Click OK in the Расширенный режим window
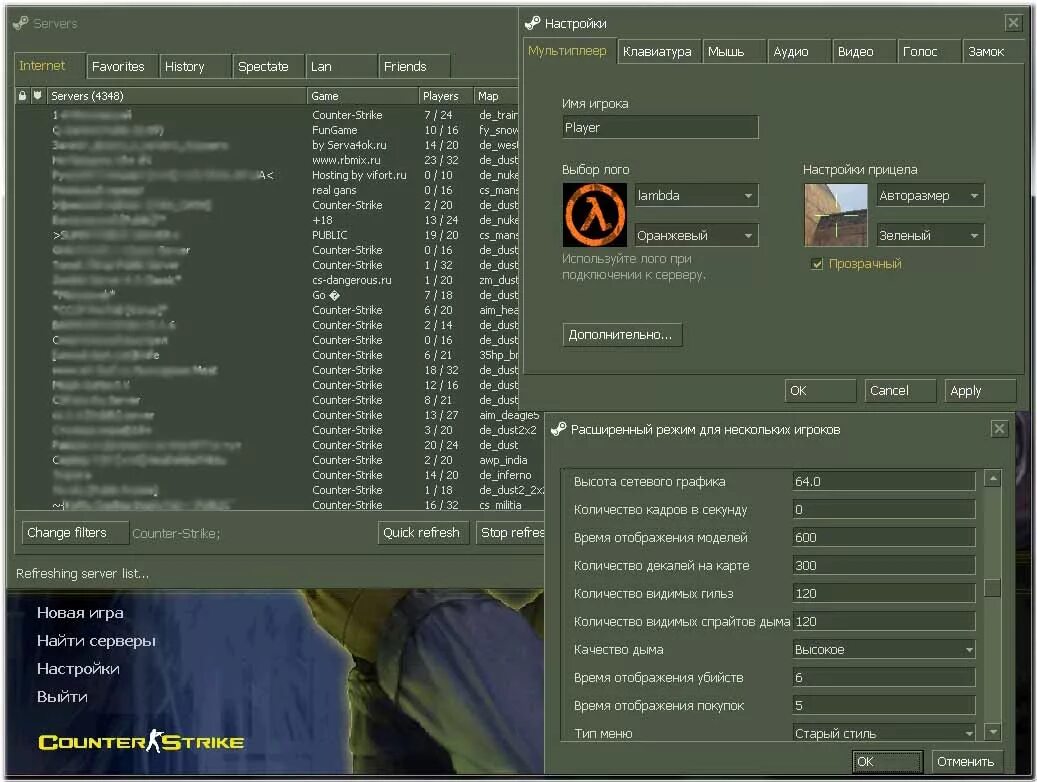Screen dimensions: 1037x782 tap(888, 761)
